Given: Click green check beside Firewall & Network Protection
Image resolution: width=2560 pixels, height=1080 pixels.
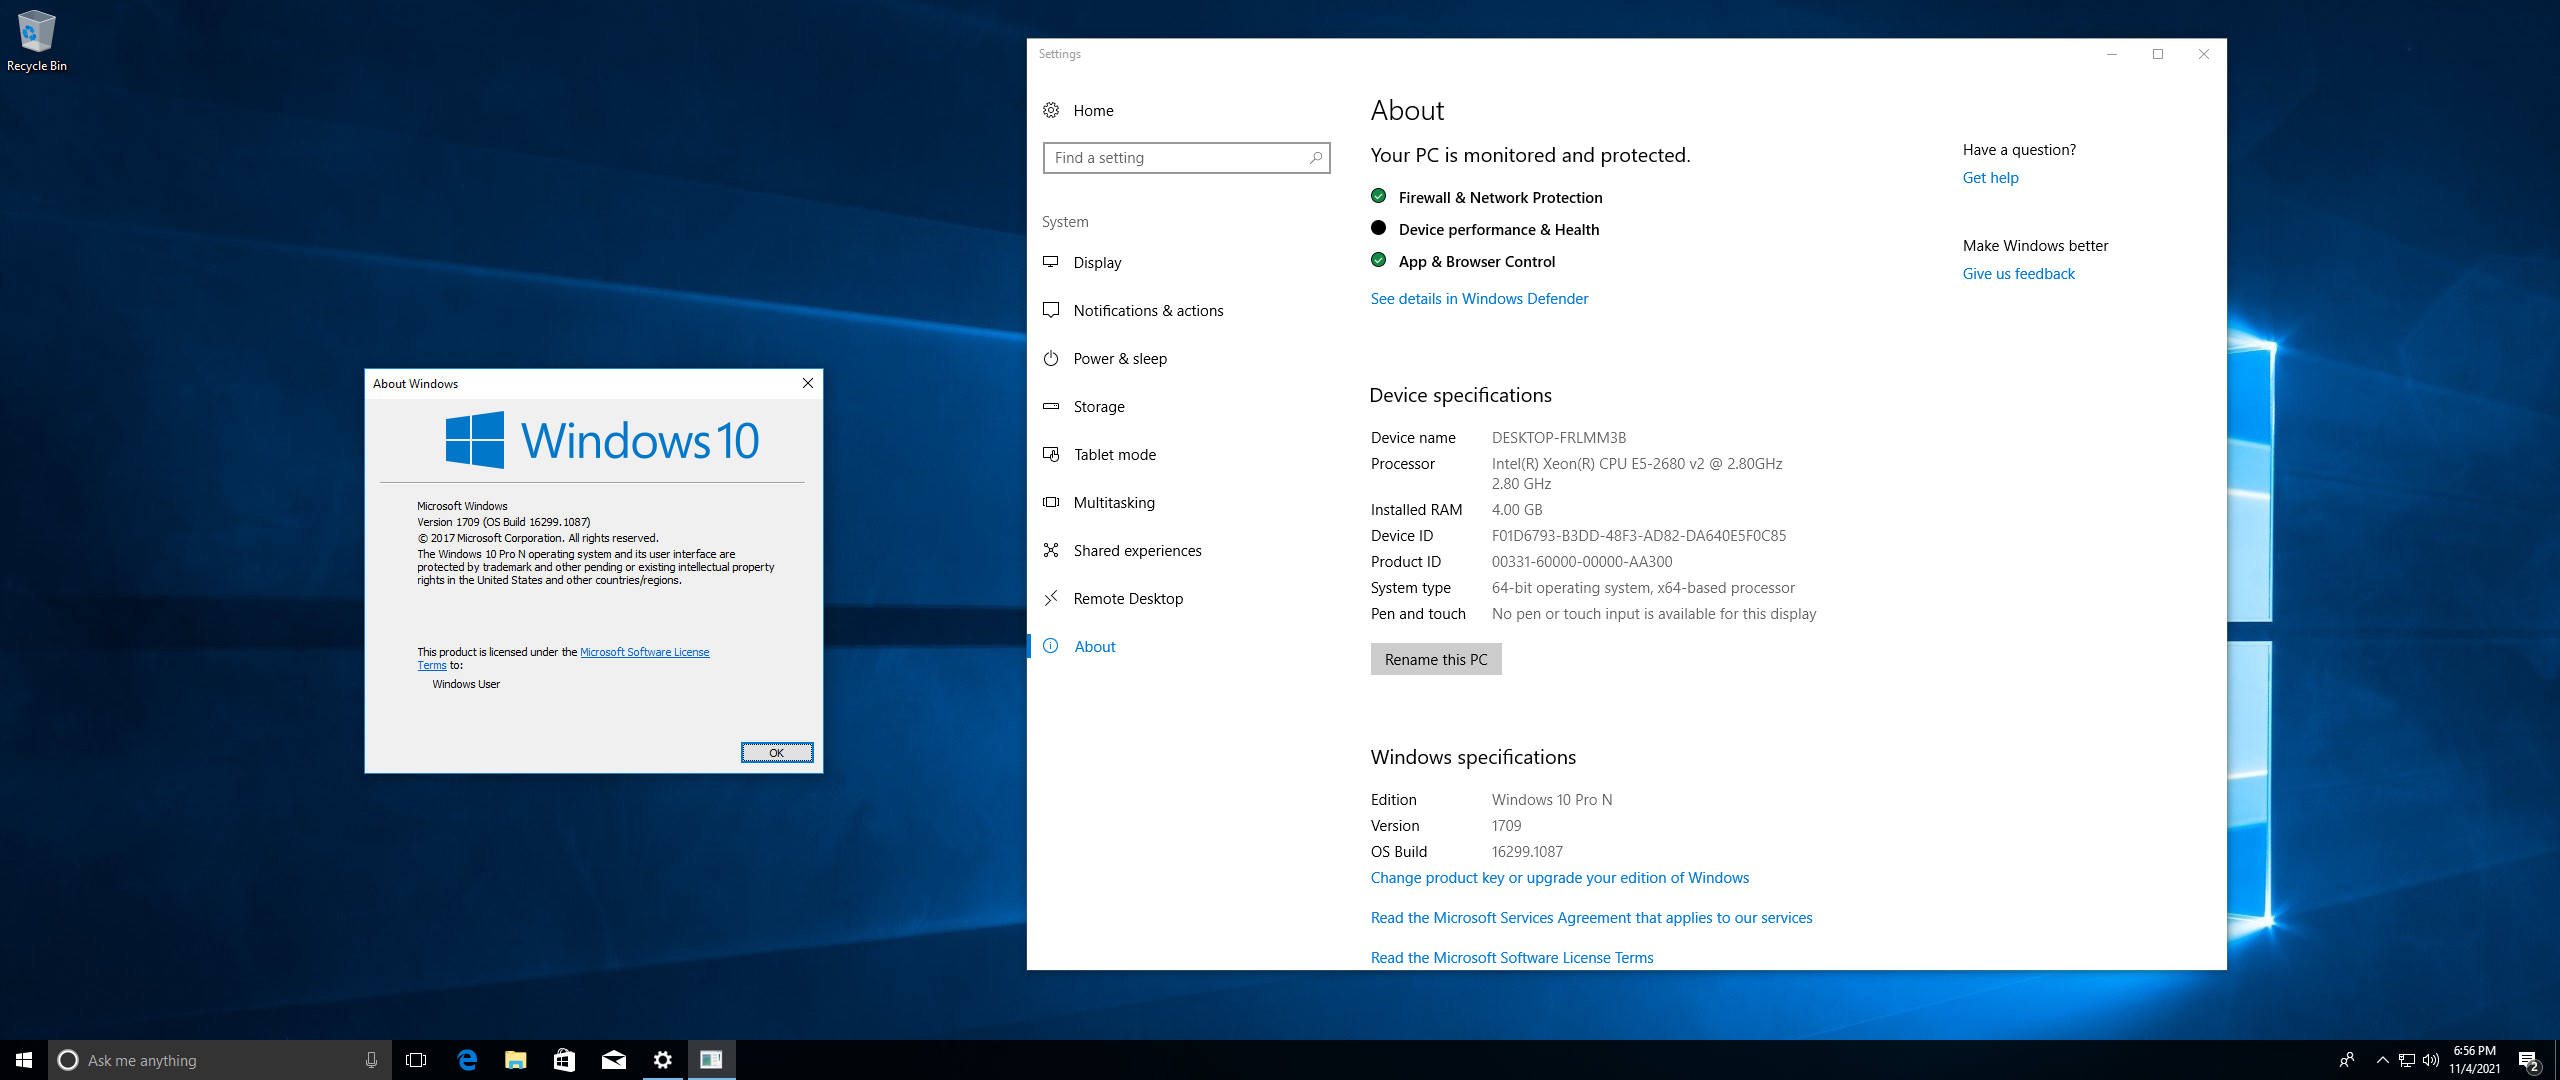Looking at the screenshot, I should point(1379,196).
